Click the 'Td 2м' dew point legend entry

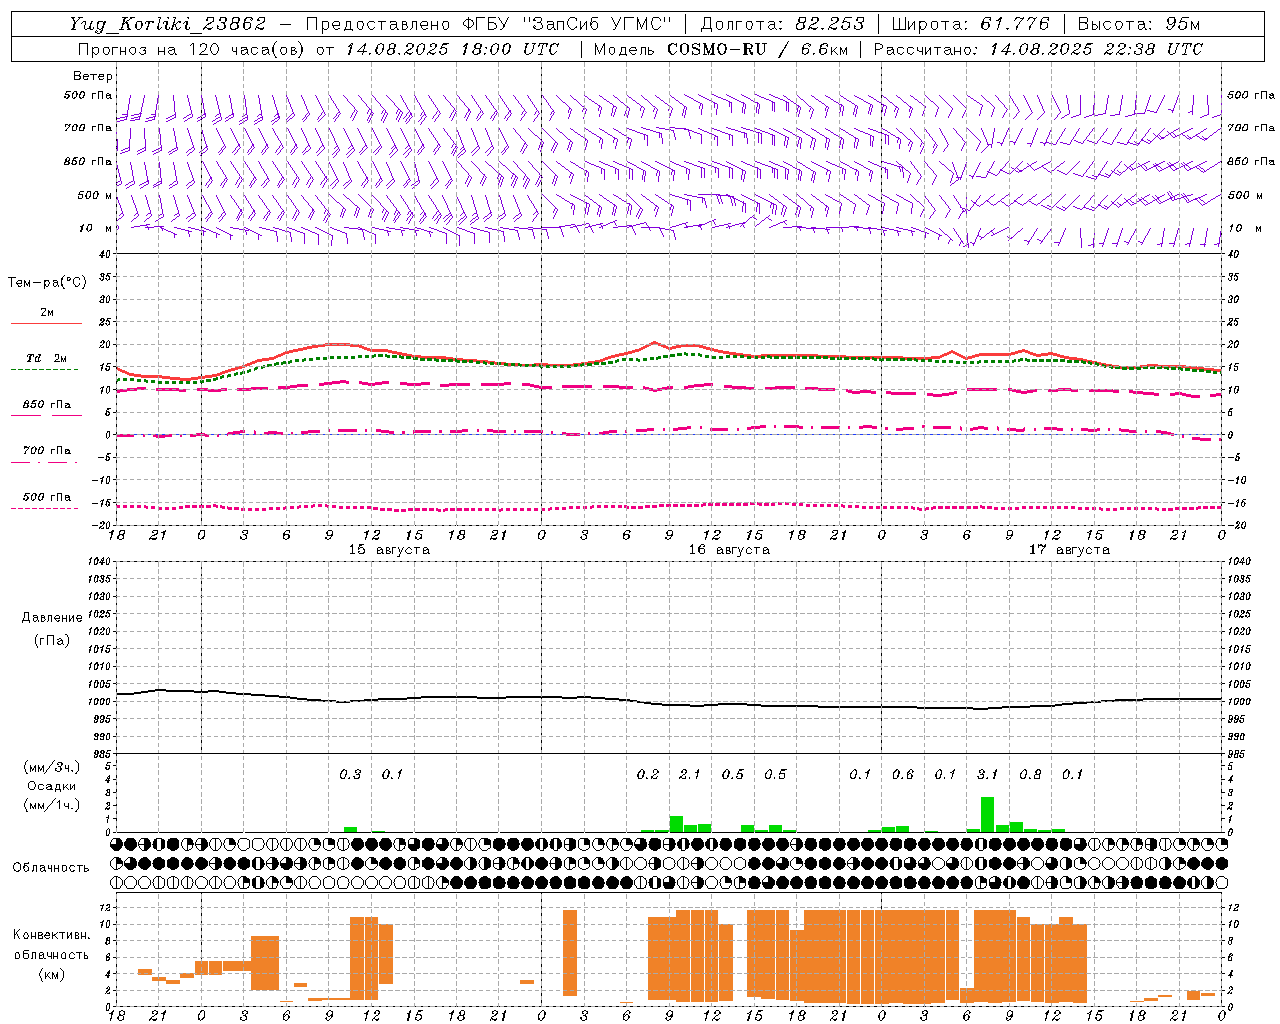click(47, 358)
